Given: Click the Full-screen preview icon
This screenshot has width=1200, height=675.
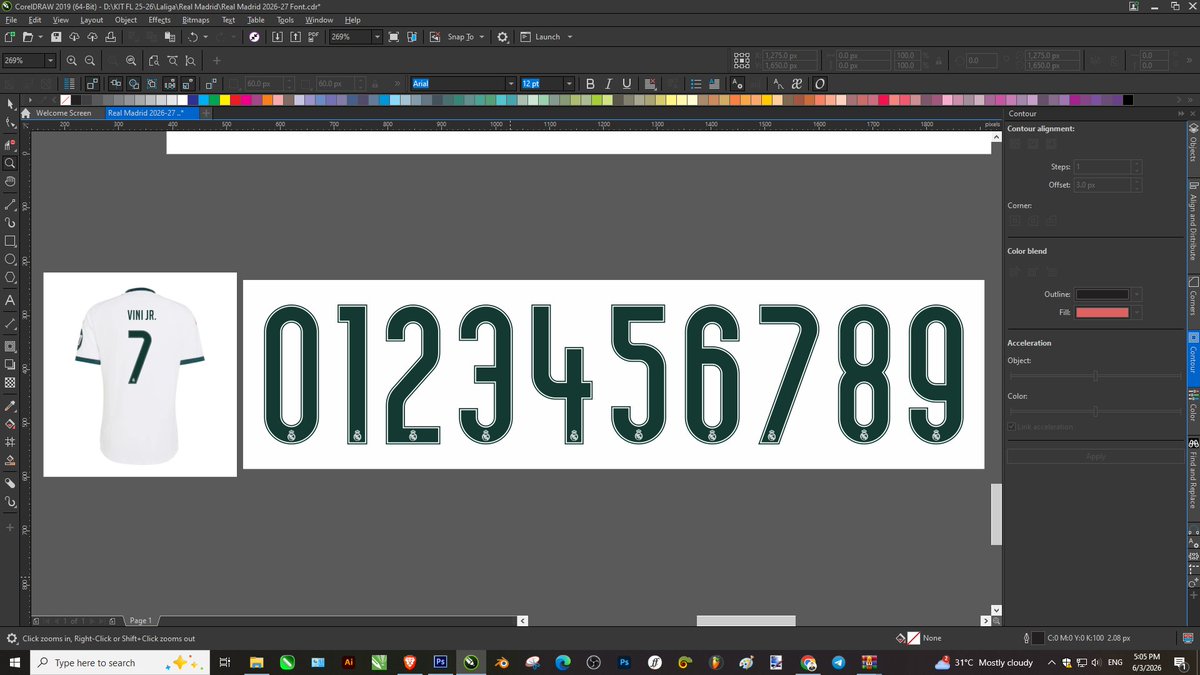Looking at the screenshot, I should tap(394, 37).
